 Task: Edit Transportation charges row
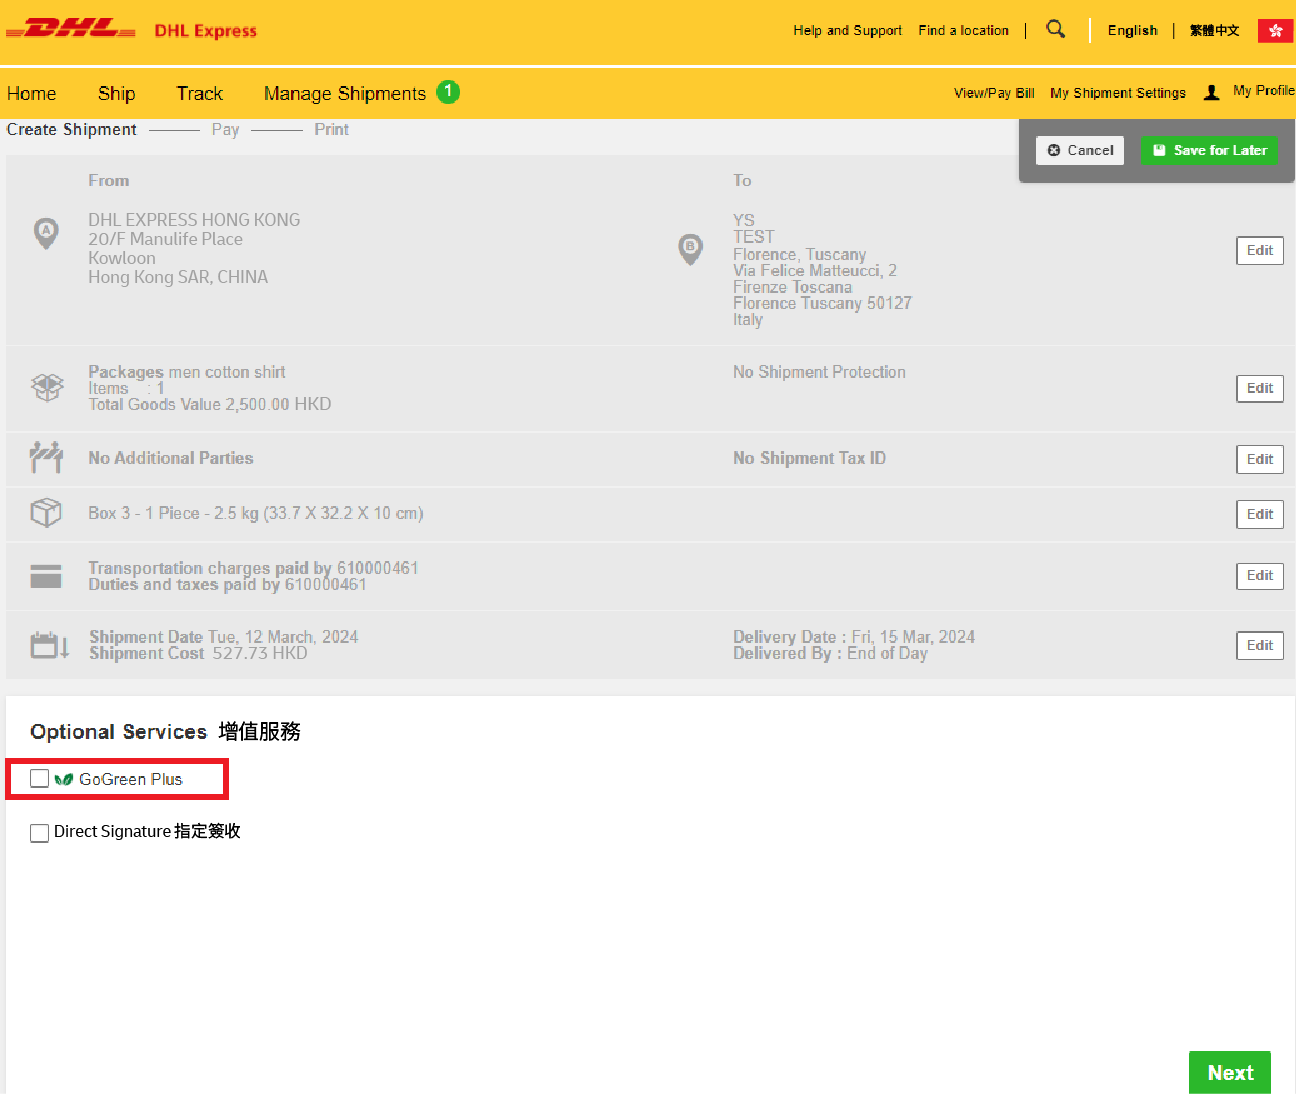point(1260,576)
